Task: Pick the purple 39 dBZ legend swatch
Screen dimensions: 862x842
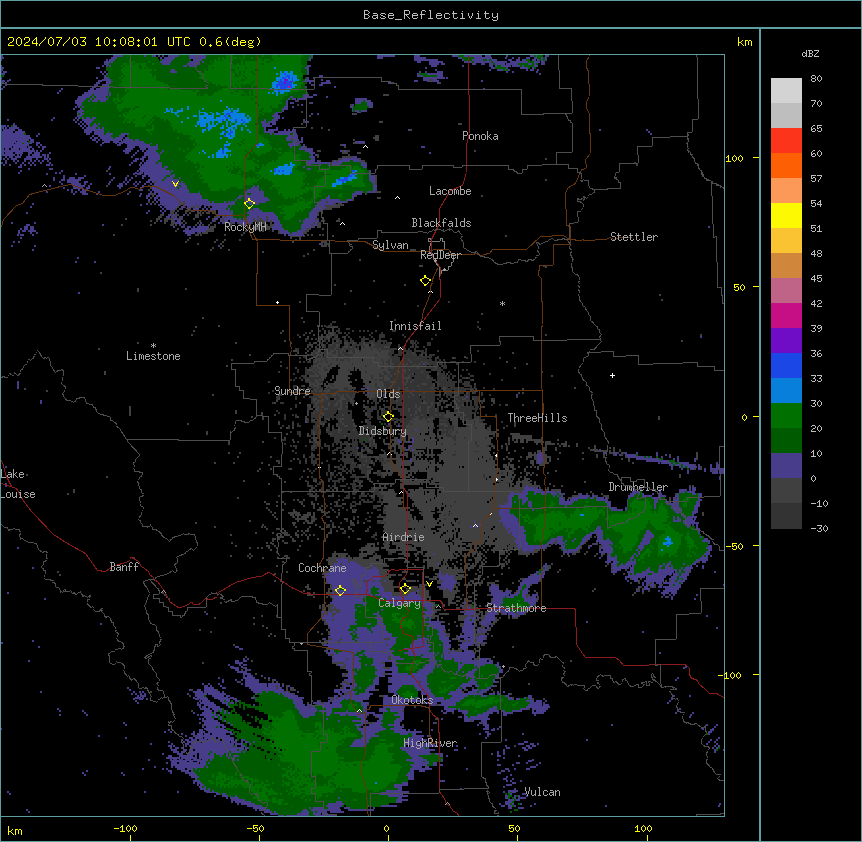Action: point(786,340)
